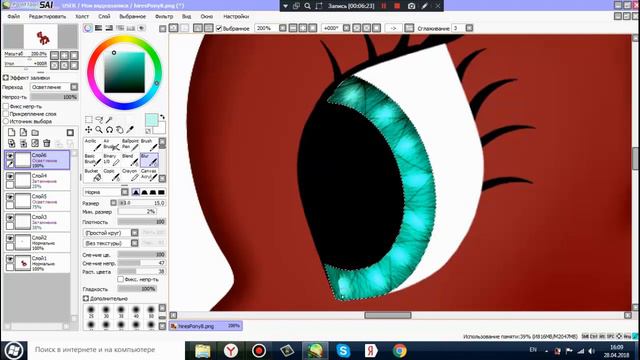Select the flattest brush edge shape
This screenshot has width=640, height=360.
162,192
